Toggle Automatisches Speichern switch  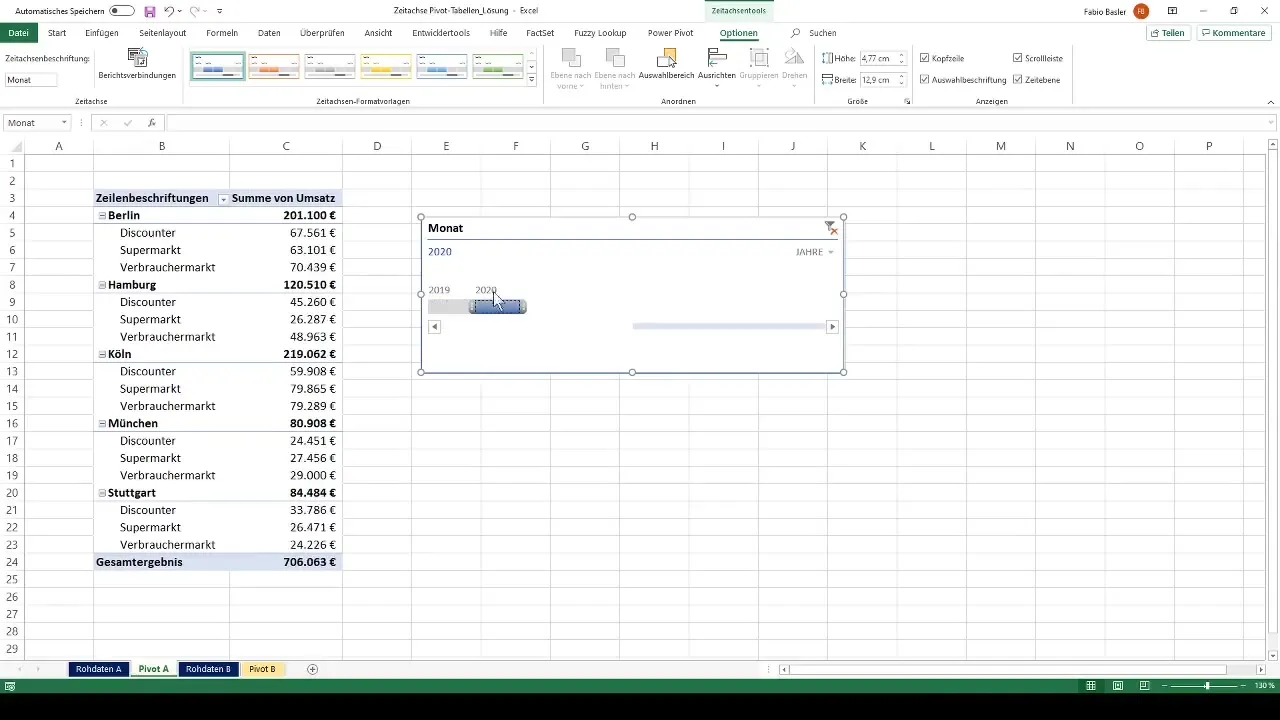122,11
